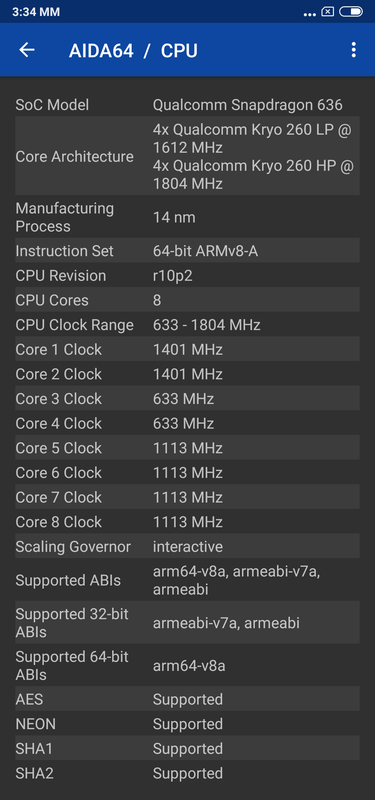Image resolution: width=375 pixels, height=800 pixels.
Task: Select the Supported ABIs row
Action: click(187, 580)
